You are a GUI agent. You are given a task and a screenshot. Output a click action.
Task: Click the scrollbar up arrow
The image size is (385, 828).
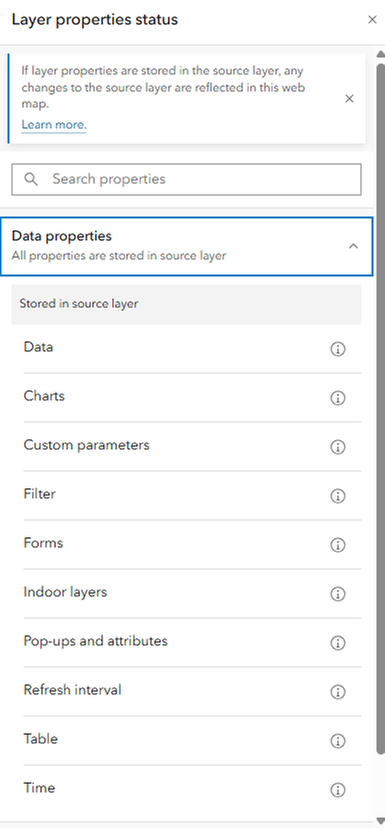pyautogui.click(x=380, y=53)
